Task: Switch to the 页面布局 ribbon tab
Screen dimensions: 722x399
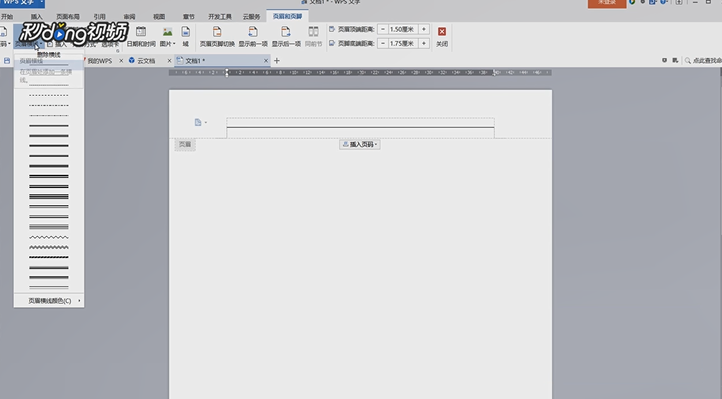Action: [x=68, y=17]
